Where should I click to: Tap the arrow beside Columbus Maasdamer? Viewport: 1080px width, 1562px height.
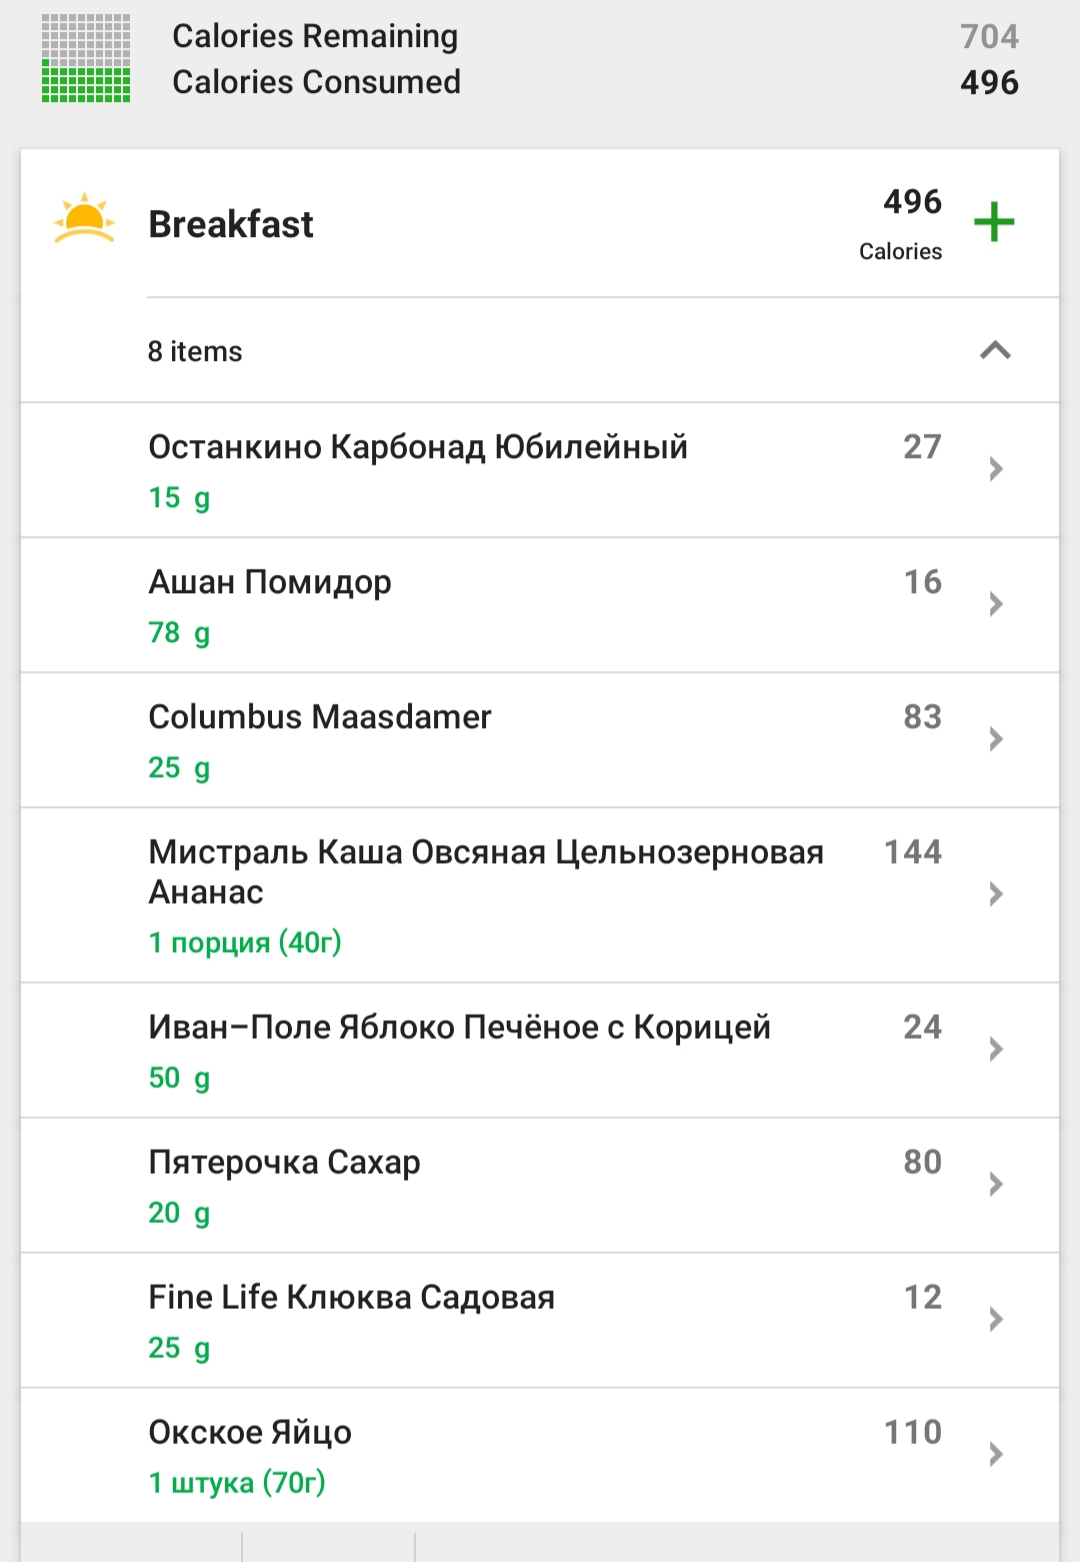(x=995, y=739)
